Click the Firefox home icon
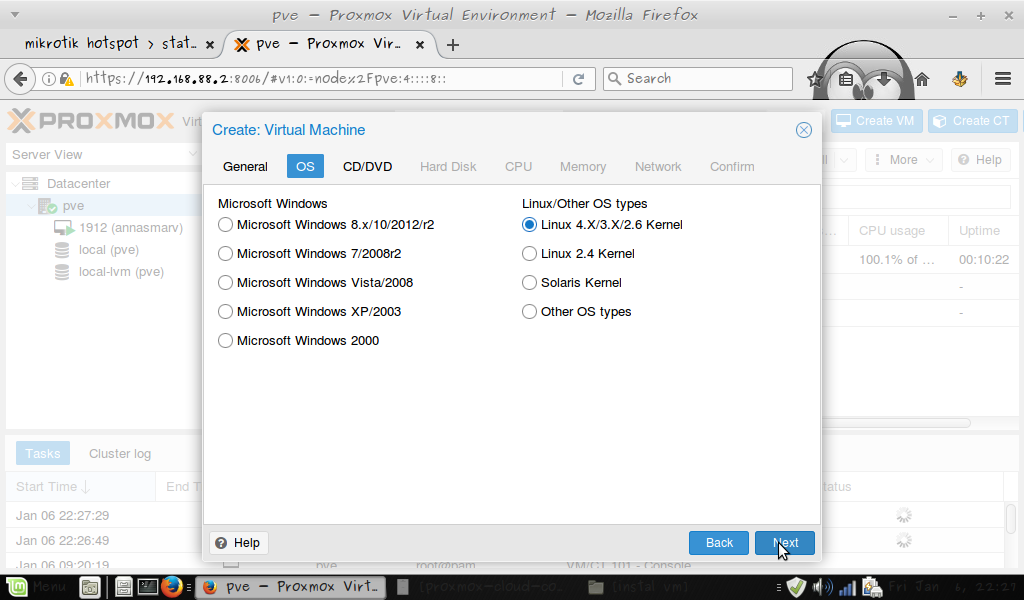Image resolution: width=1024 pixels, height=600 pixels. (921, 79)
